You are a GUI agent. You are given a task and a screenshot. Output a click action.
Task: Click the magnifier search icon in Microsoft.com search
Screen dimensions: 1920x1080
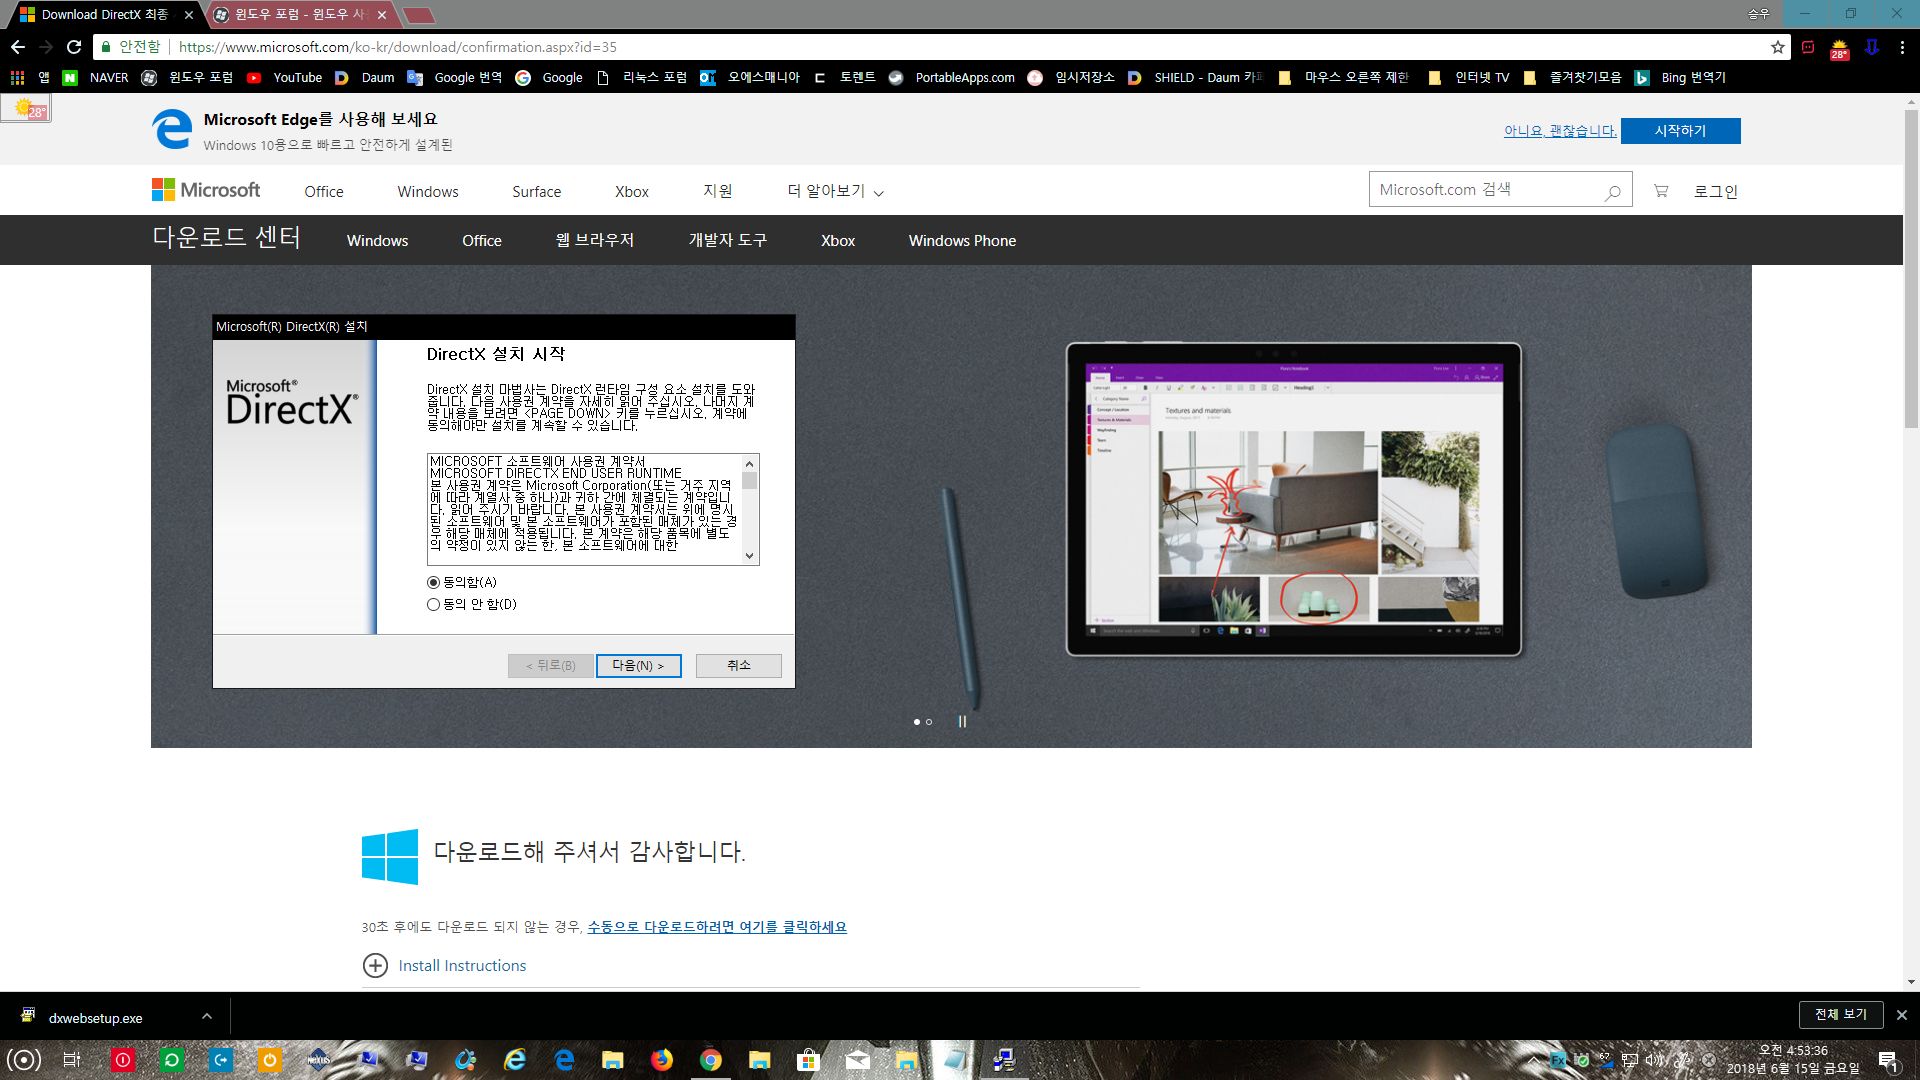tap(1612, 192)
